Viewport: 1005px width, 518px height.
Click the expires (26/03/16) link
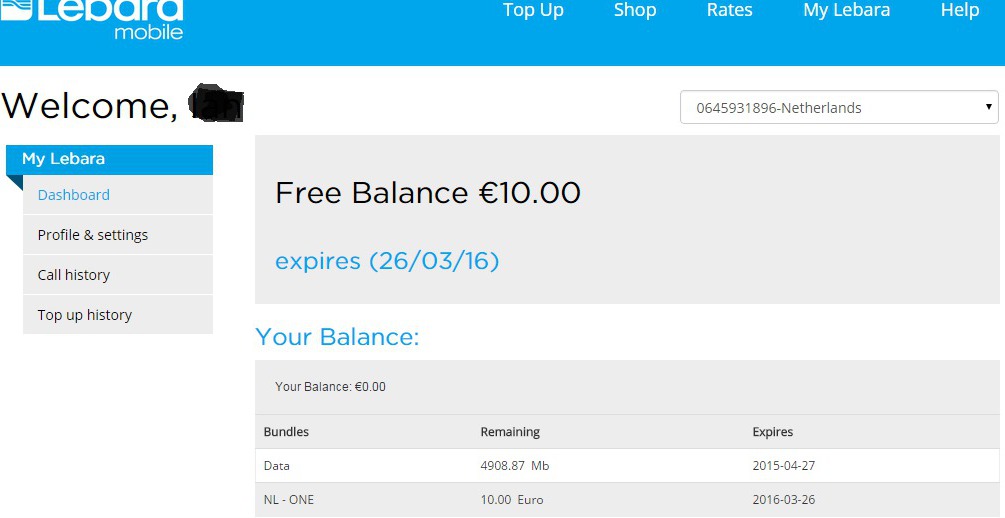click(387, 262)
